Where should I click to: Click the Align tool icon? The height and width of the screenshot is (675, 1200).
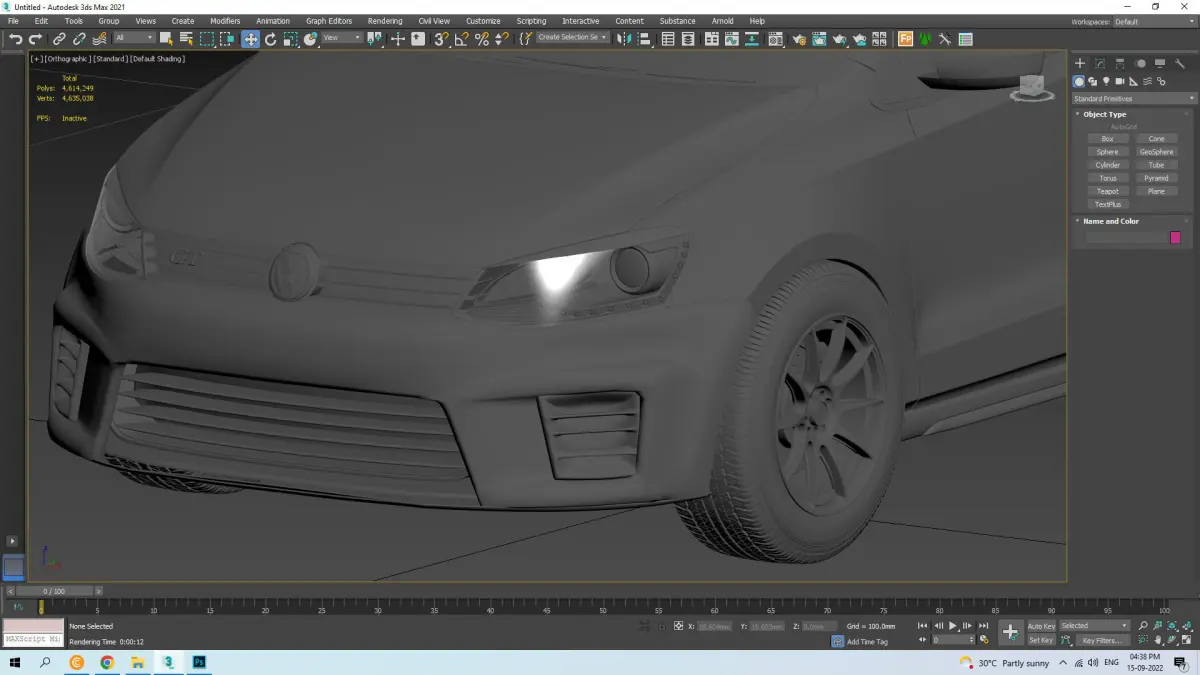(645, 39)
